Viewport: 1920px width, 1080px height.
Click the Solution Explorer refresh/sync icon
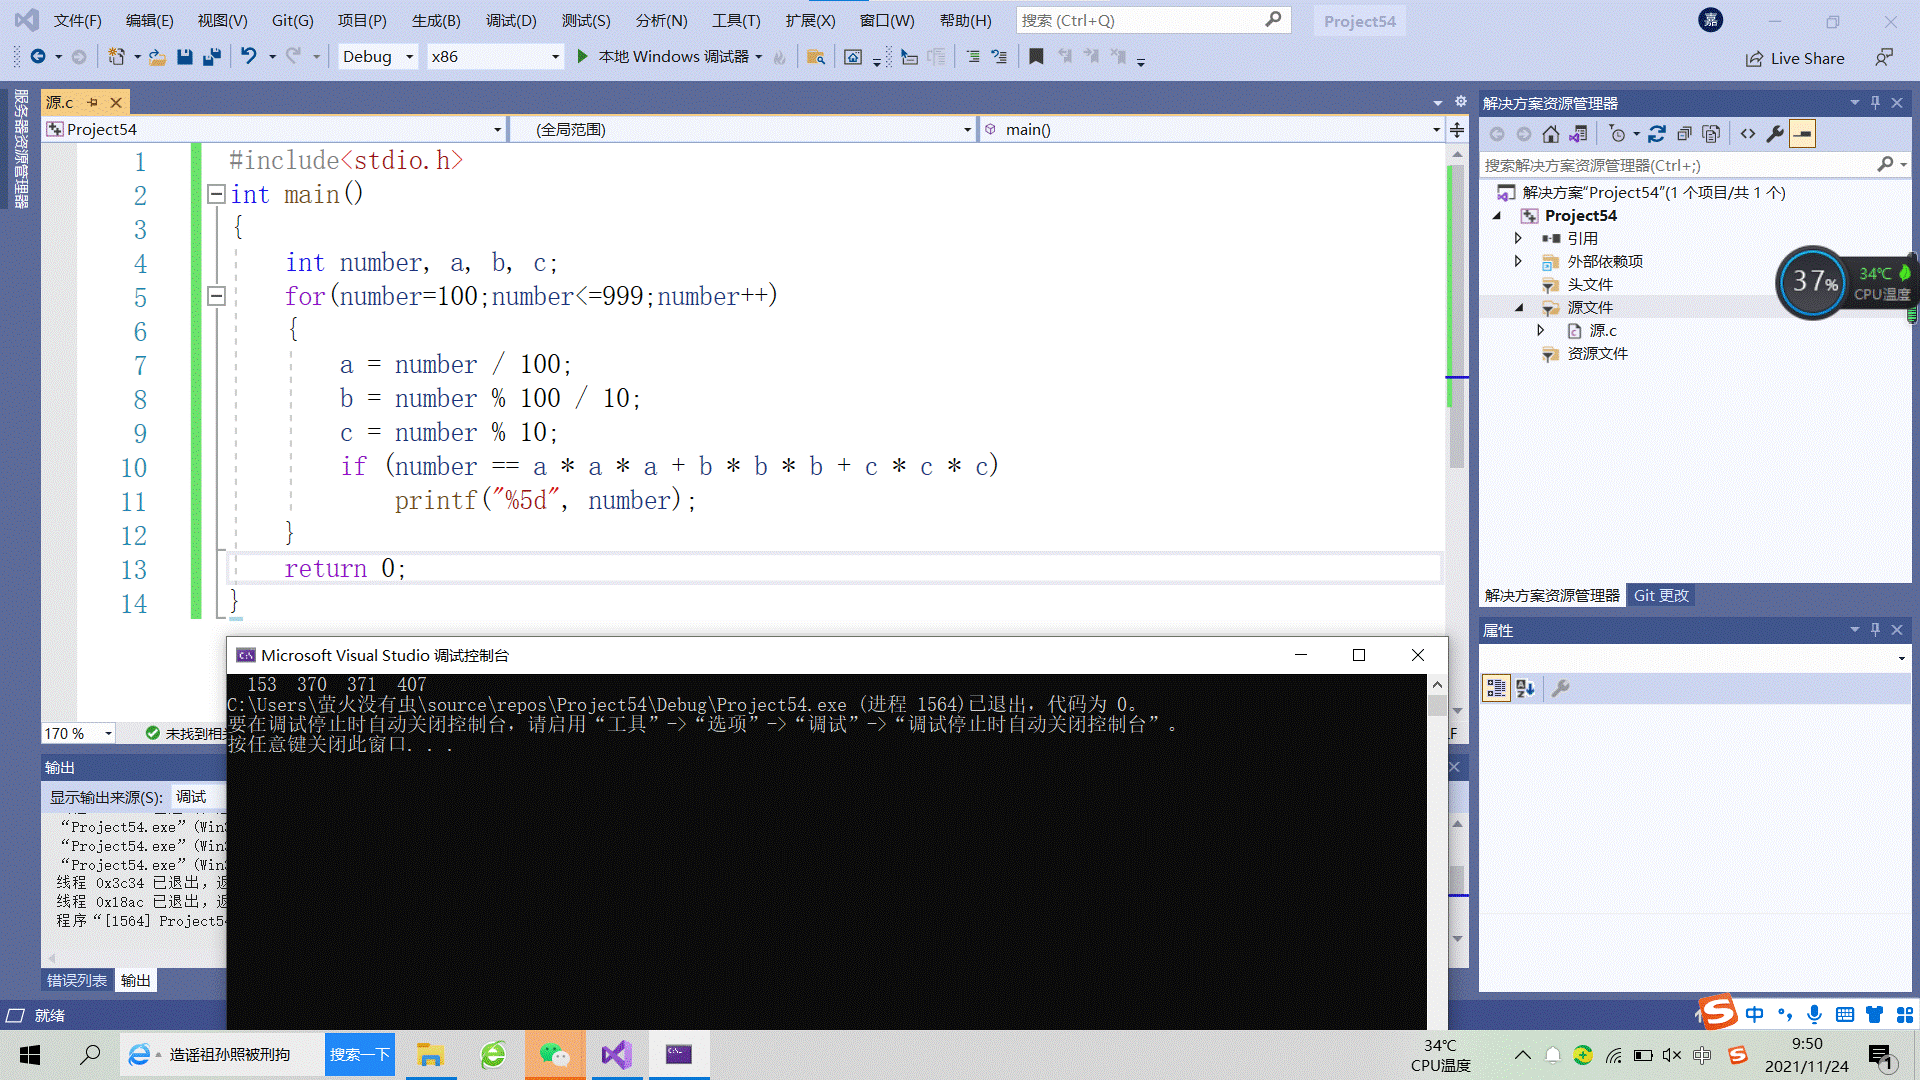click(1656, 134)
